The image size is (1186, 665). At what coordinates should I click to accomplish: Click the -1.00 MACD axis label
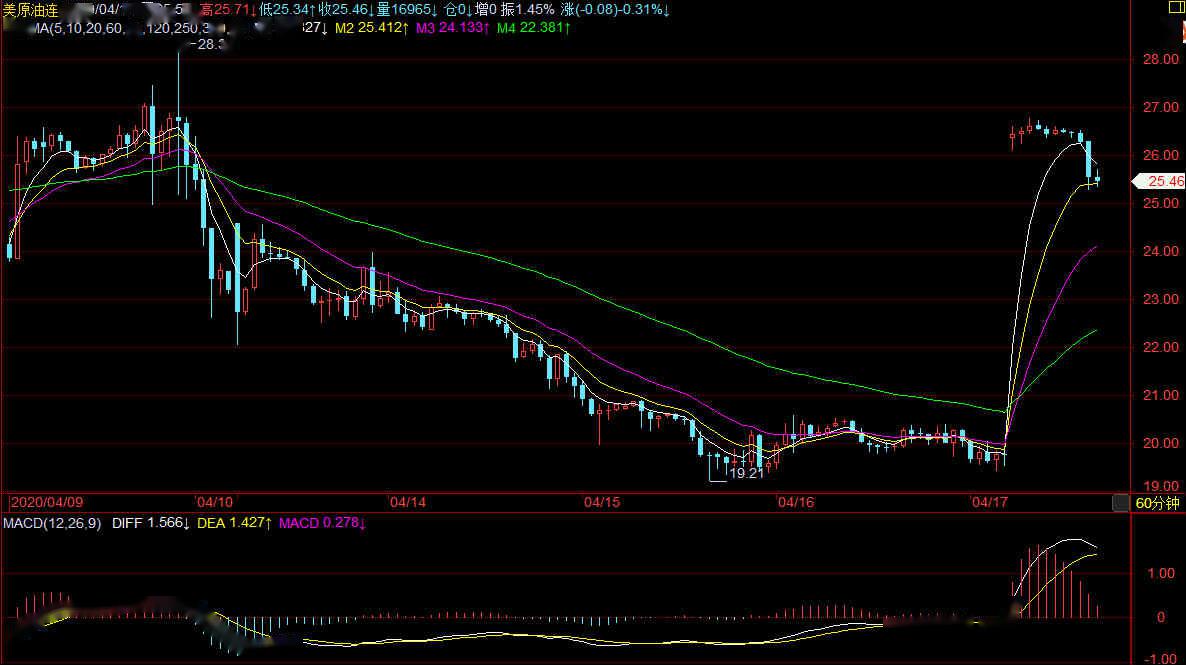1160,659
